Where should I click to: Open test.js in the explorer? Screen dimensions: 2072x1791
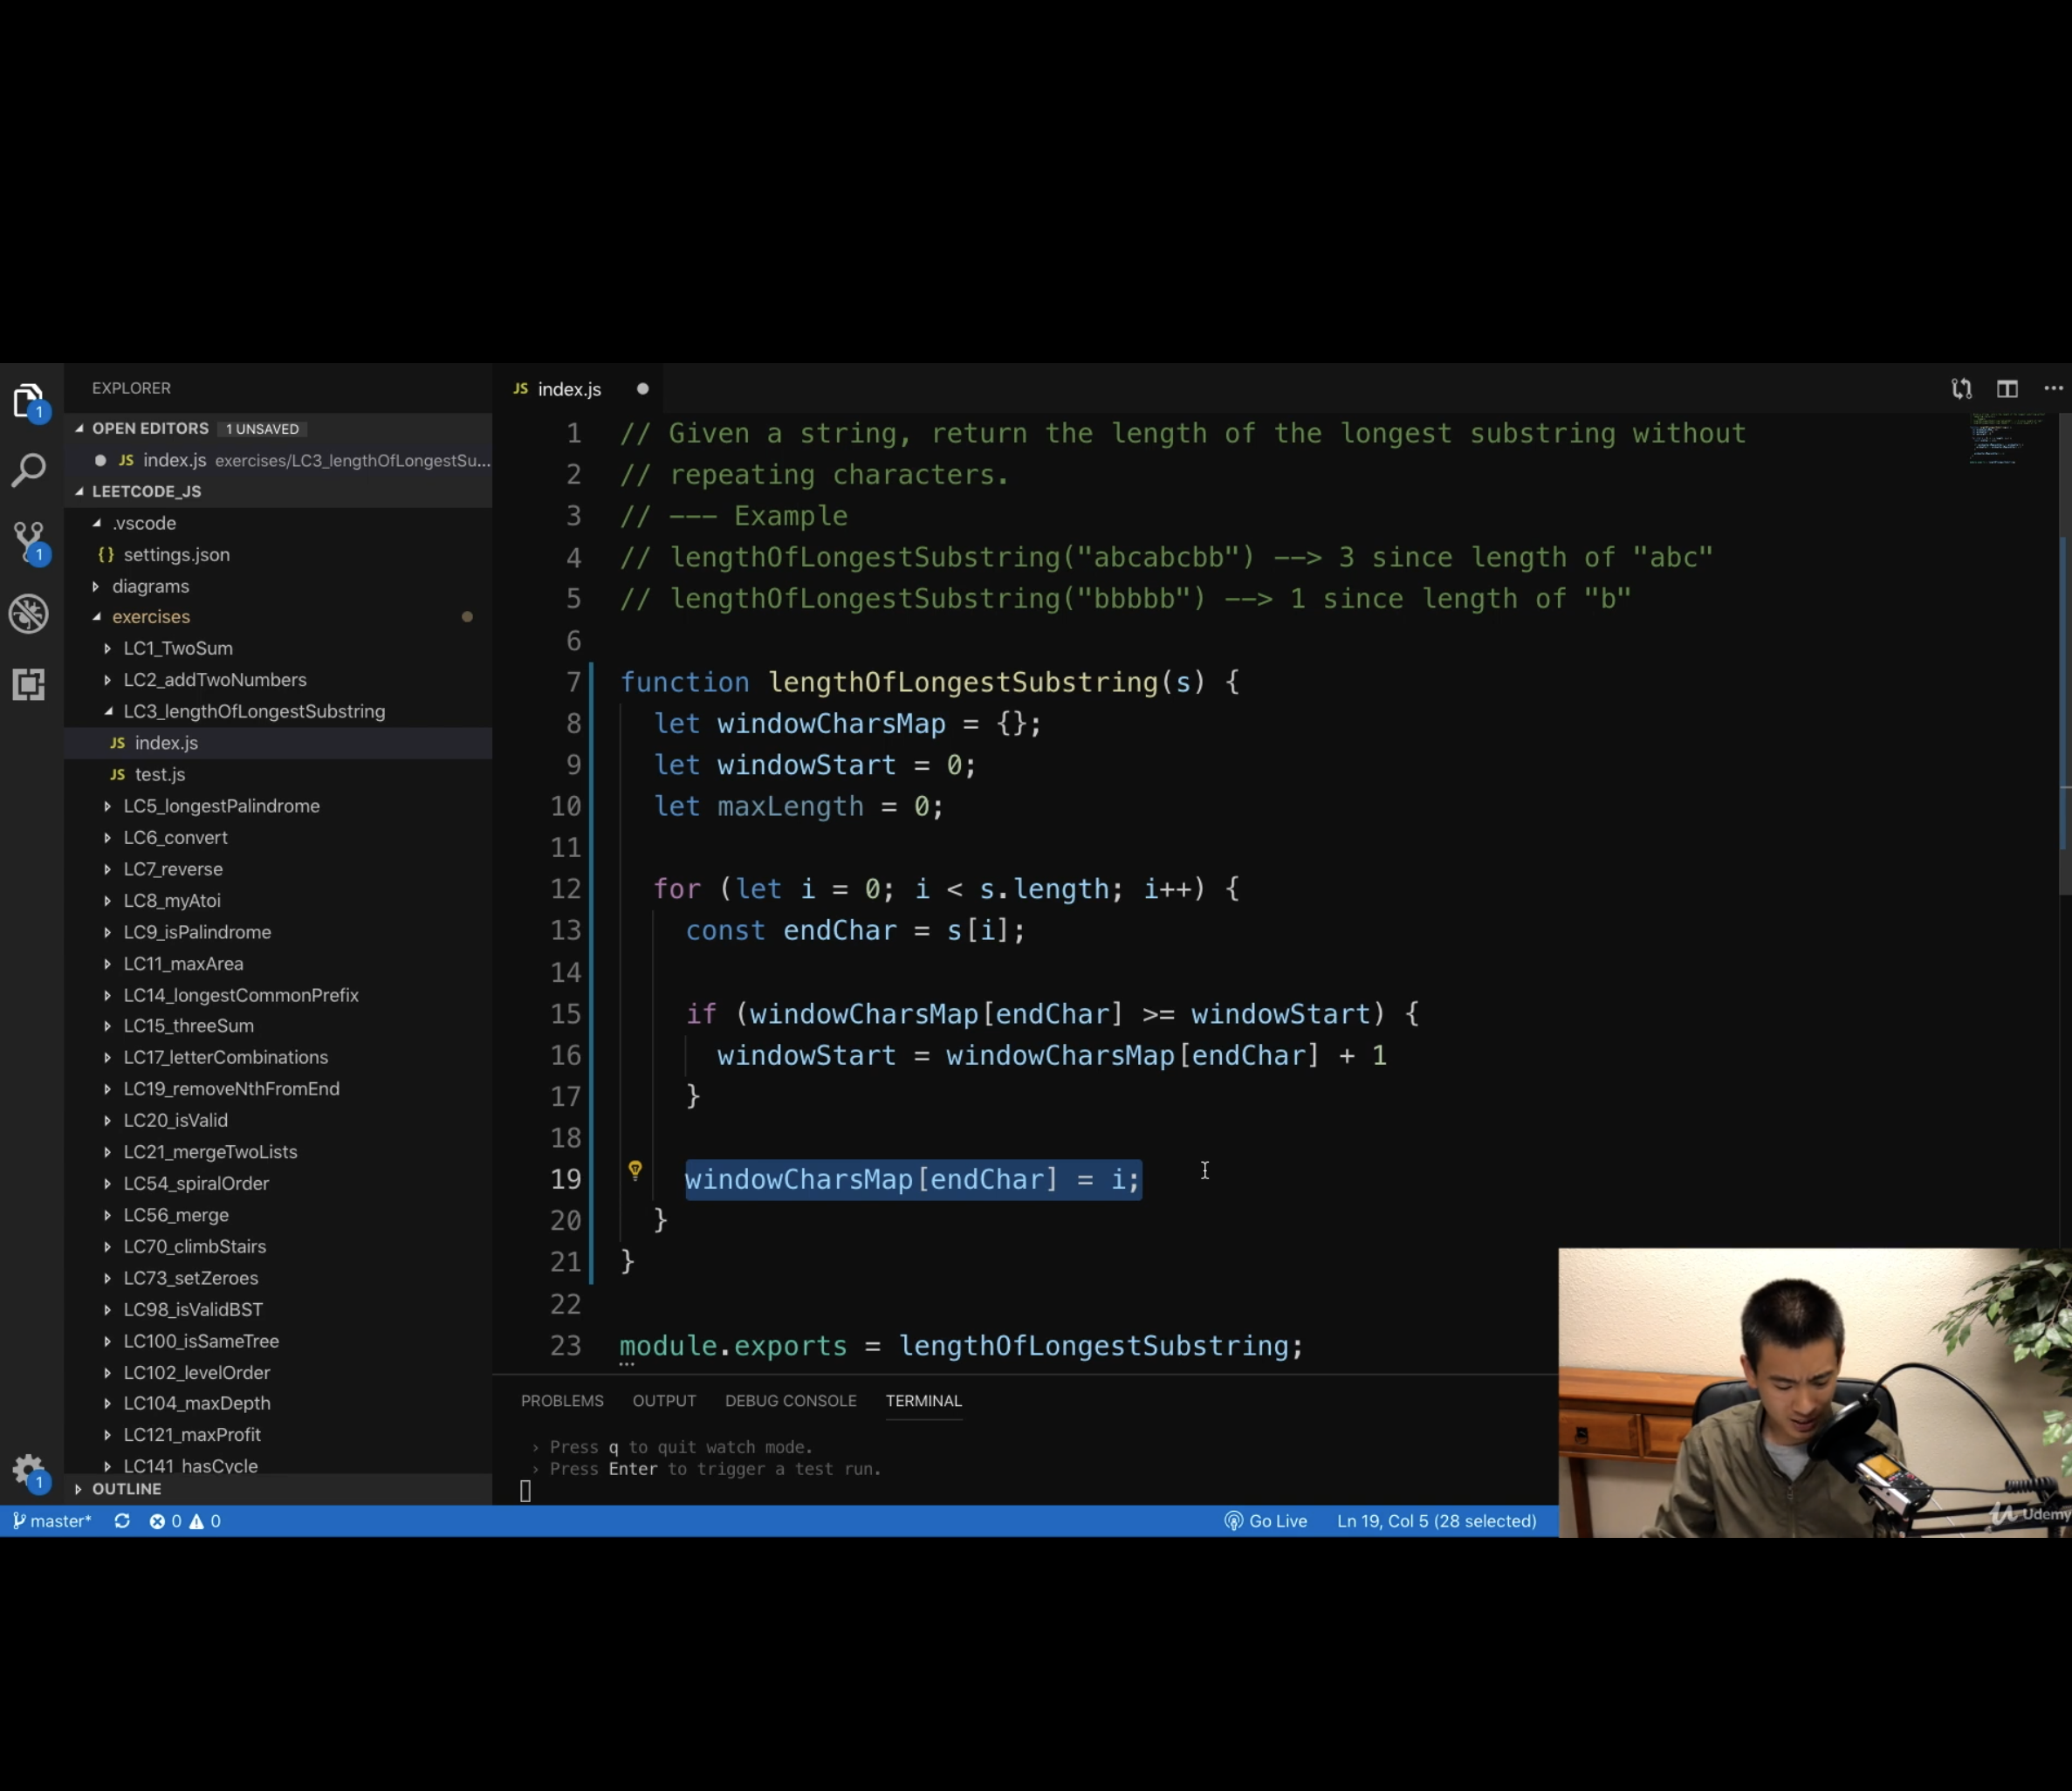pyautogui.click(x=278, y=774)
